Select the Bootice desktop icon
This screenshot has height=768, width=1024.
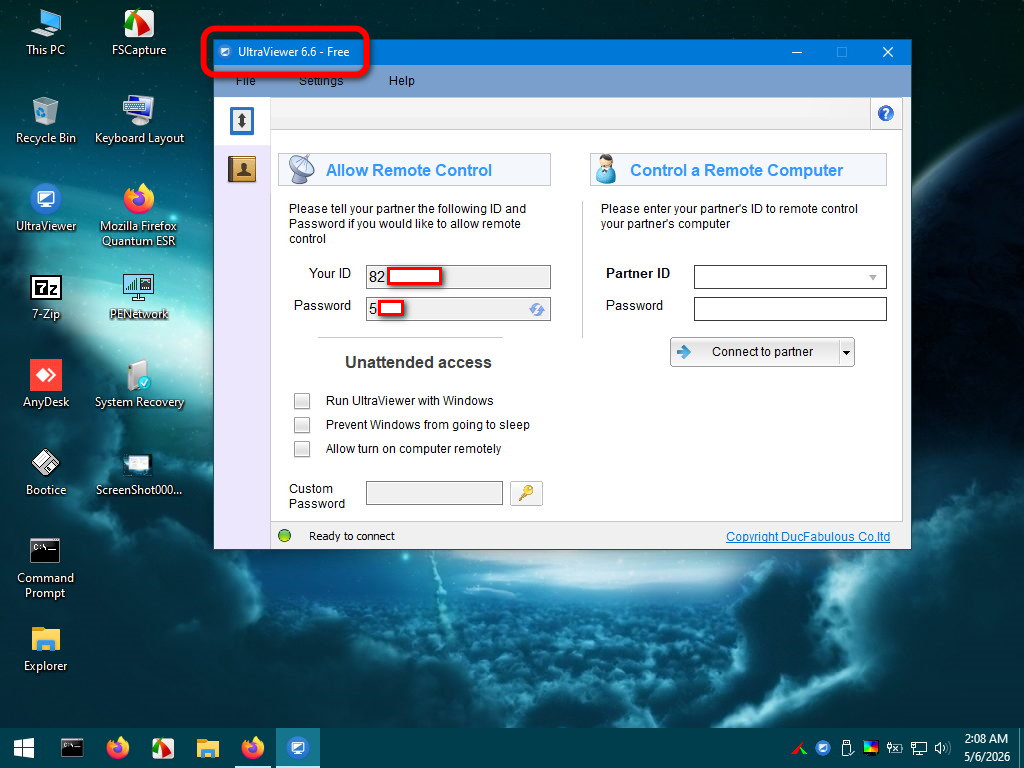click(46, 472)
